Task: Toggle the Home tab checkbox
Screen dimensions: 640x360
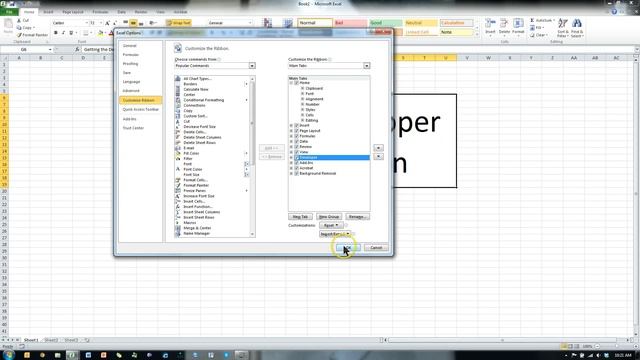Action: click(x=297, y=83)
